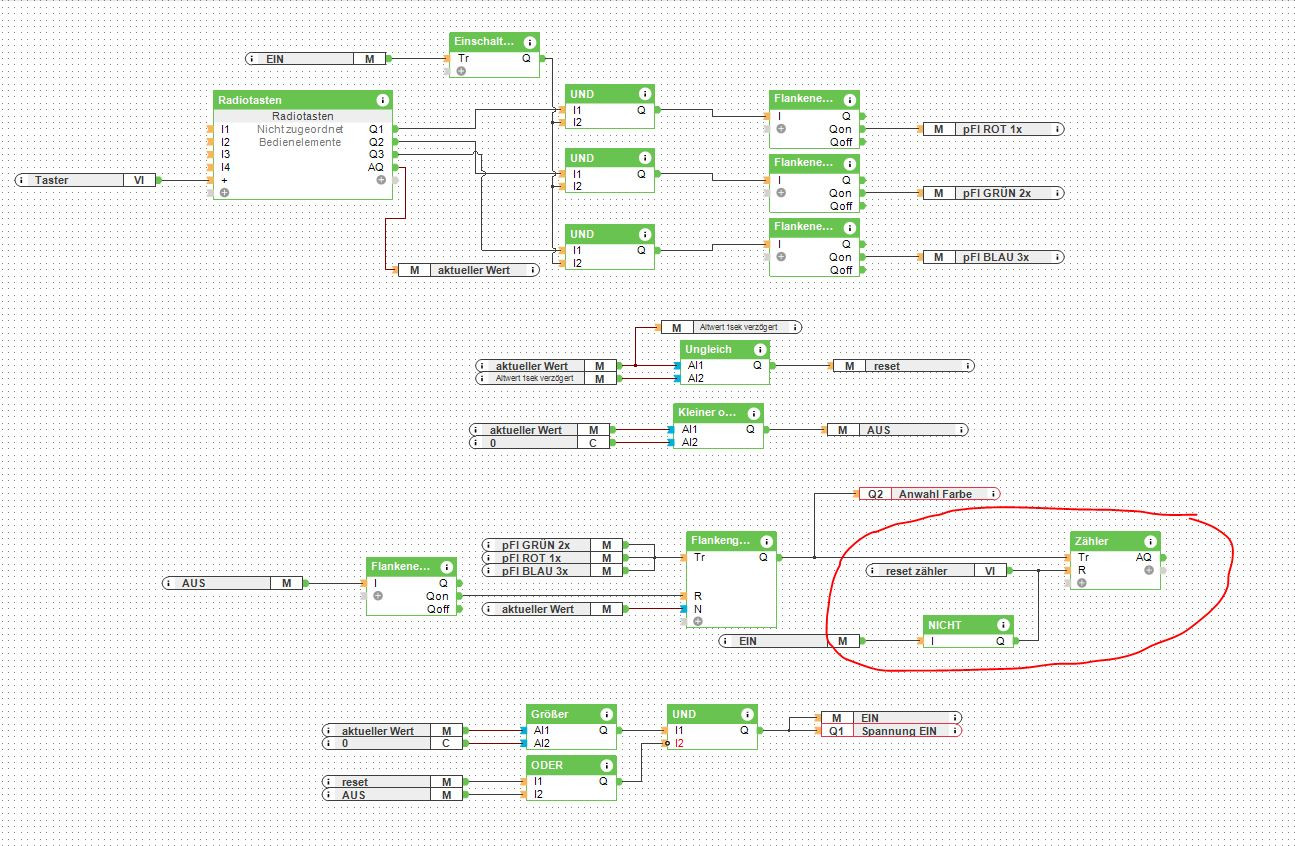Select the reset zähler virtual input
Viewport: 1295px width, 846px height.
[x=936, y=571]
